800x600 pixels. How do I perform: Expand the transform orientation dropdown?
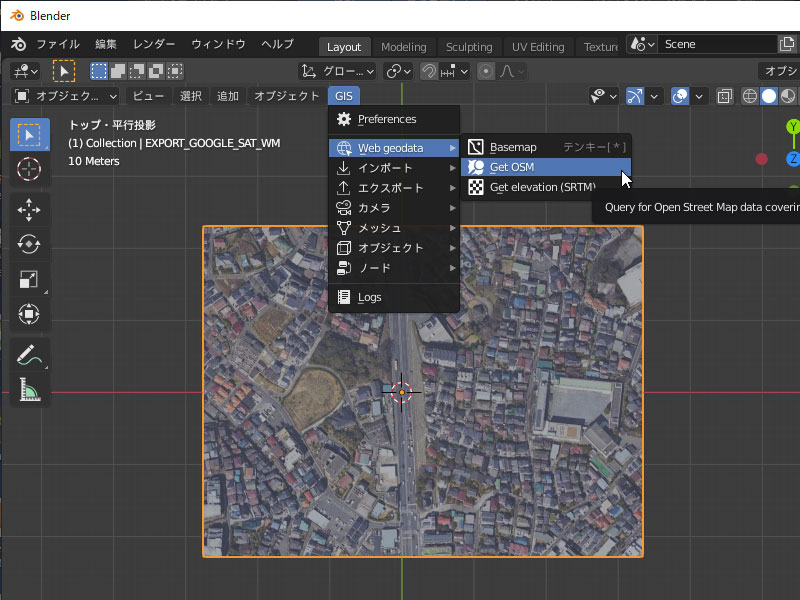click(338, 71)
